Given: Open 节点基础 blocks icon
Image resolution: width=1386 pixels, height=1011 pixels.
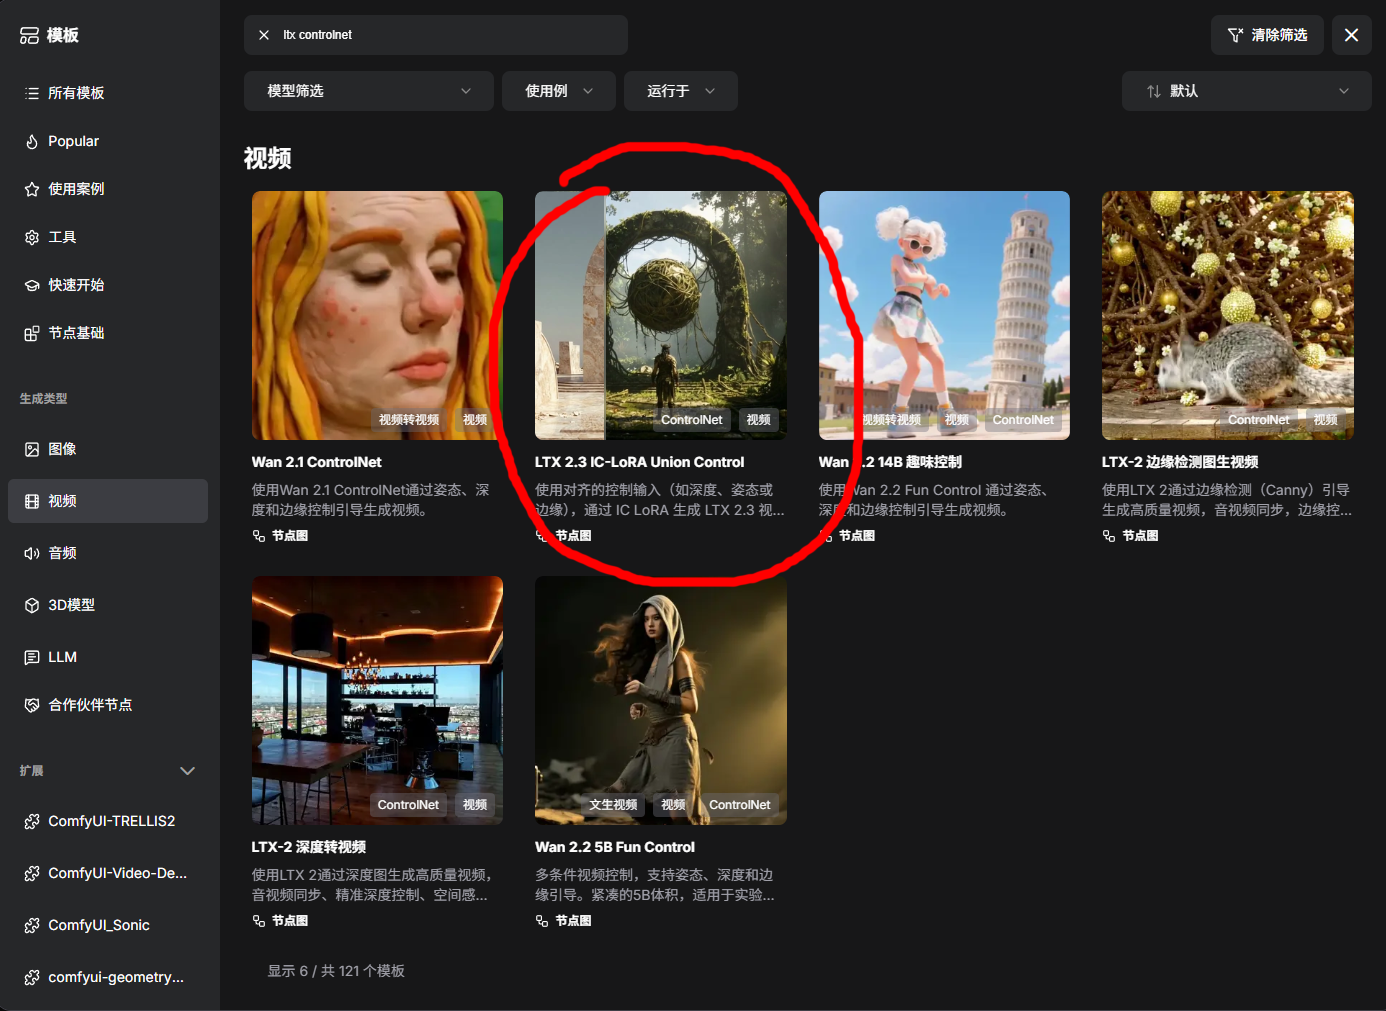Looking at the screenshot, I should 32,333.
